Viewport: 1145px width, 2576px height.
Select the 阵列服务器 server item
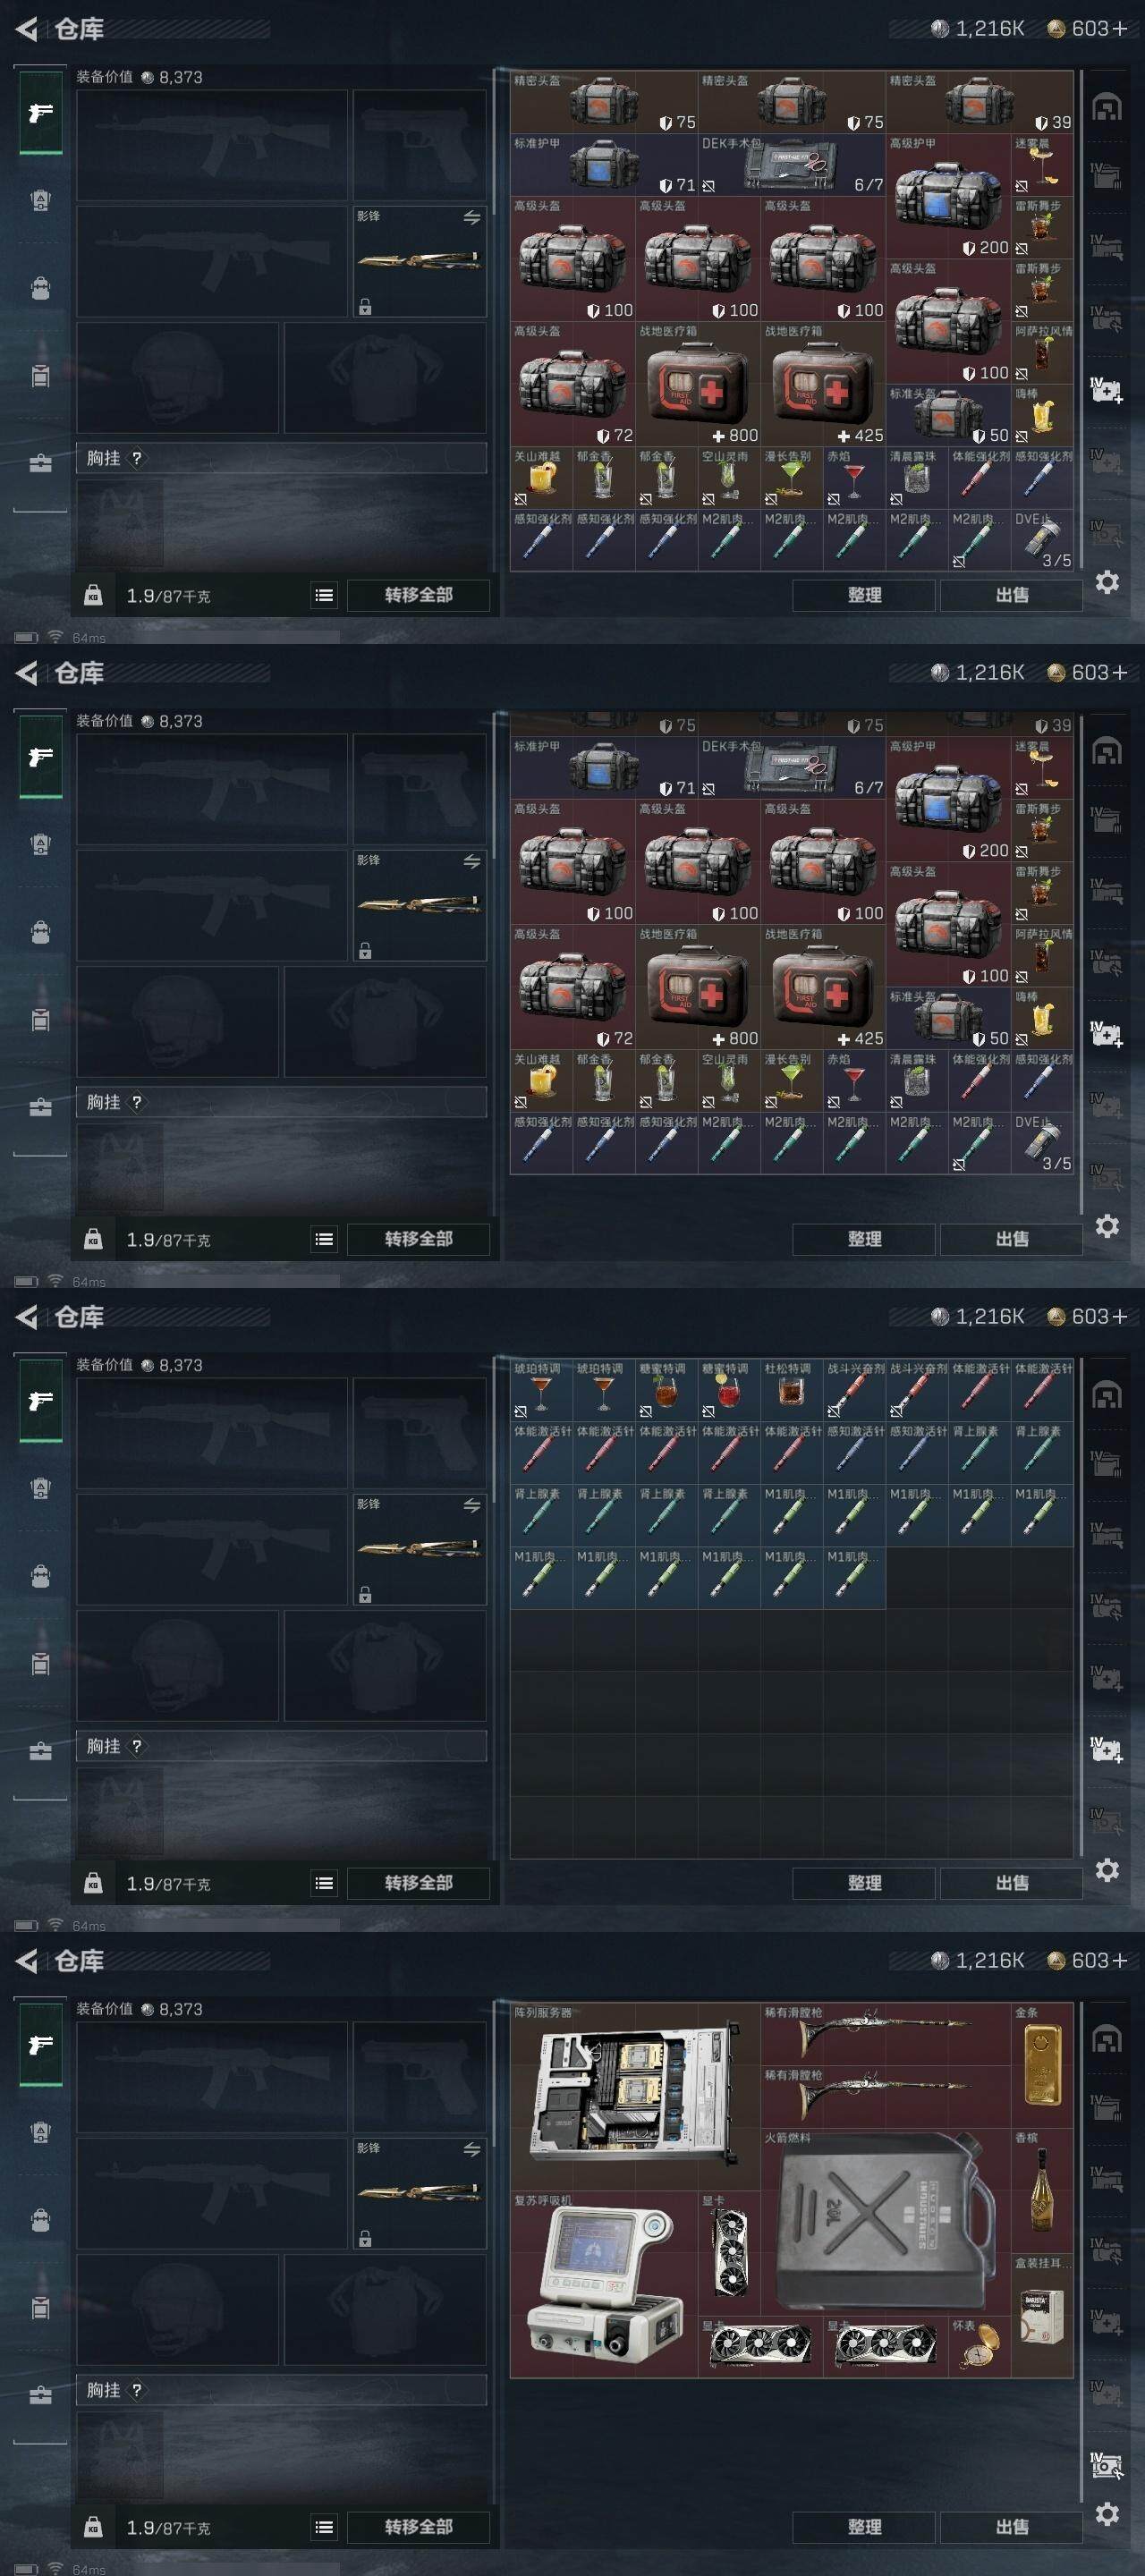pyautogui.click(x=635, y=2095)
